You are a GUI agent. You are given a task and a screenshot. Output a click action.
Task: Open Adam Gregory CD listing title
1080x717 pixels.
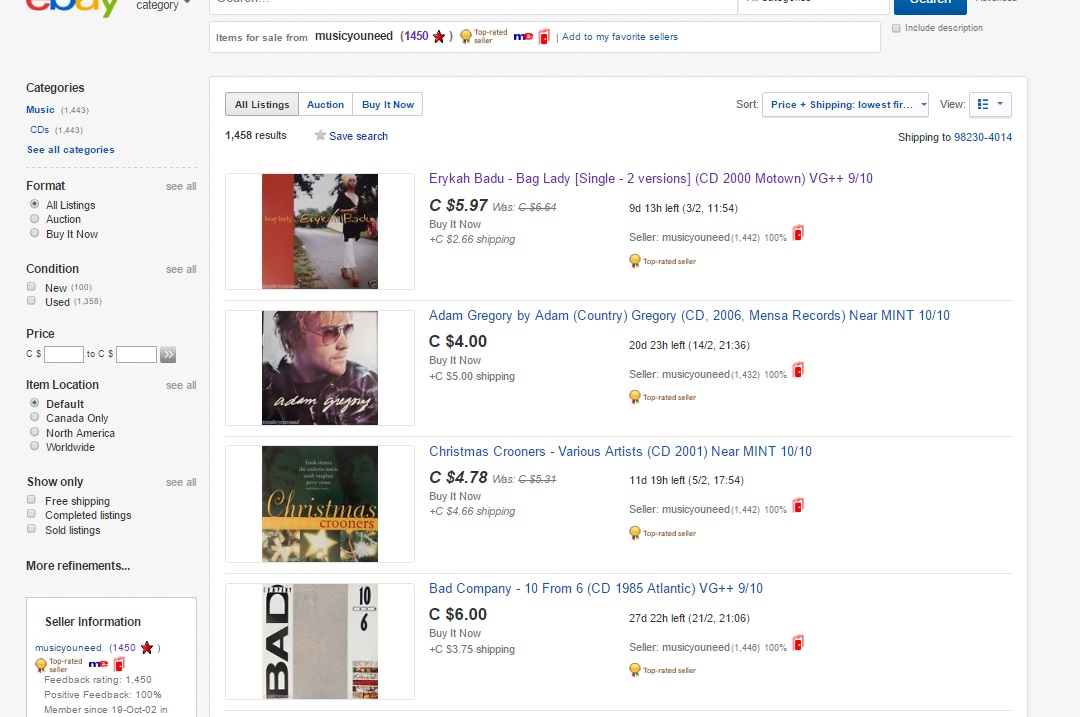click(689, 315)
